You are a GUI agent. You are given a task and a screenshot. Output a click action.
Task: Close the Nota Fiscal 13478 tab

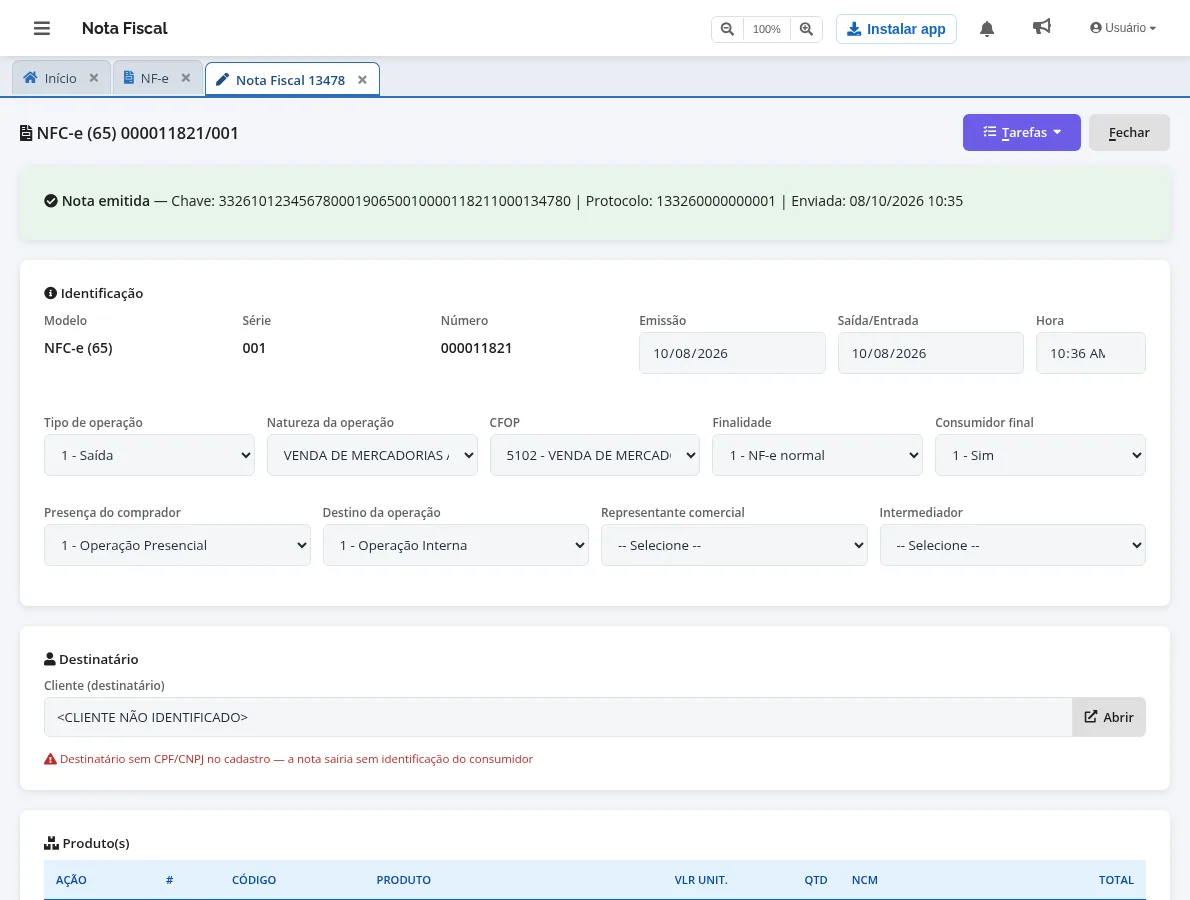coord(362,80)
